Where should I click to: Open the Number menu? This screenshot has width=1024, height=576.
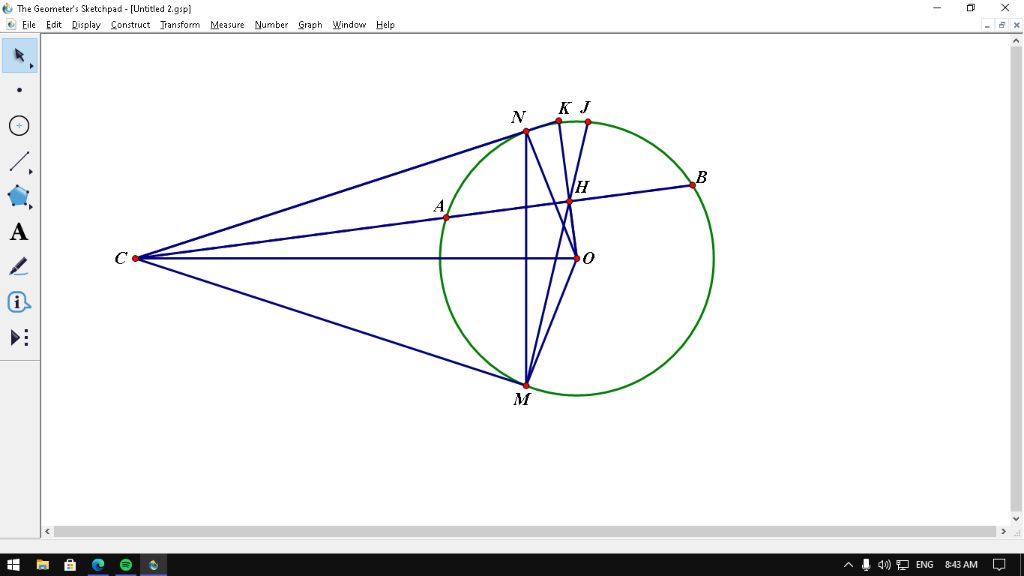pos(271,25)
